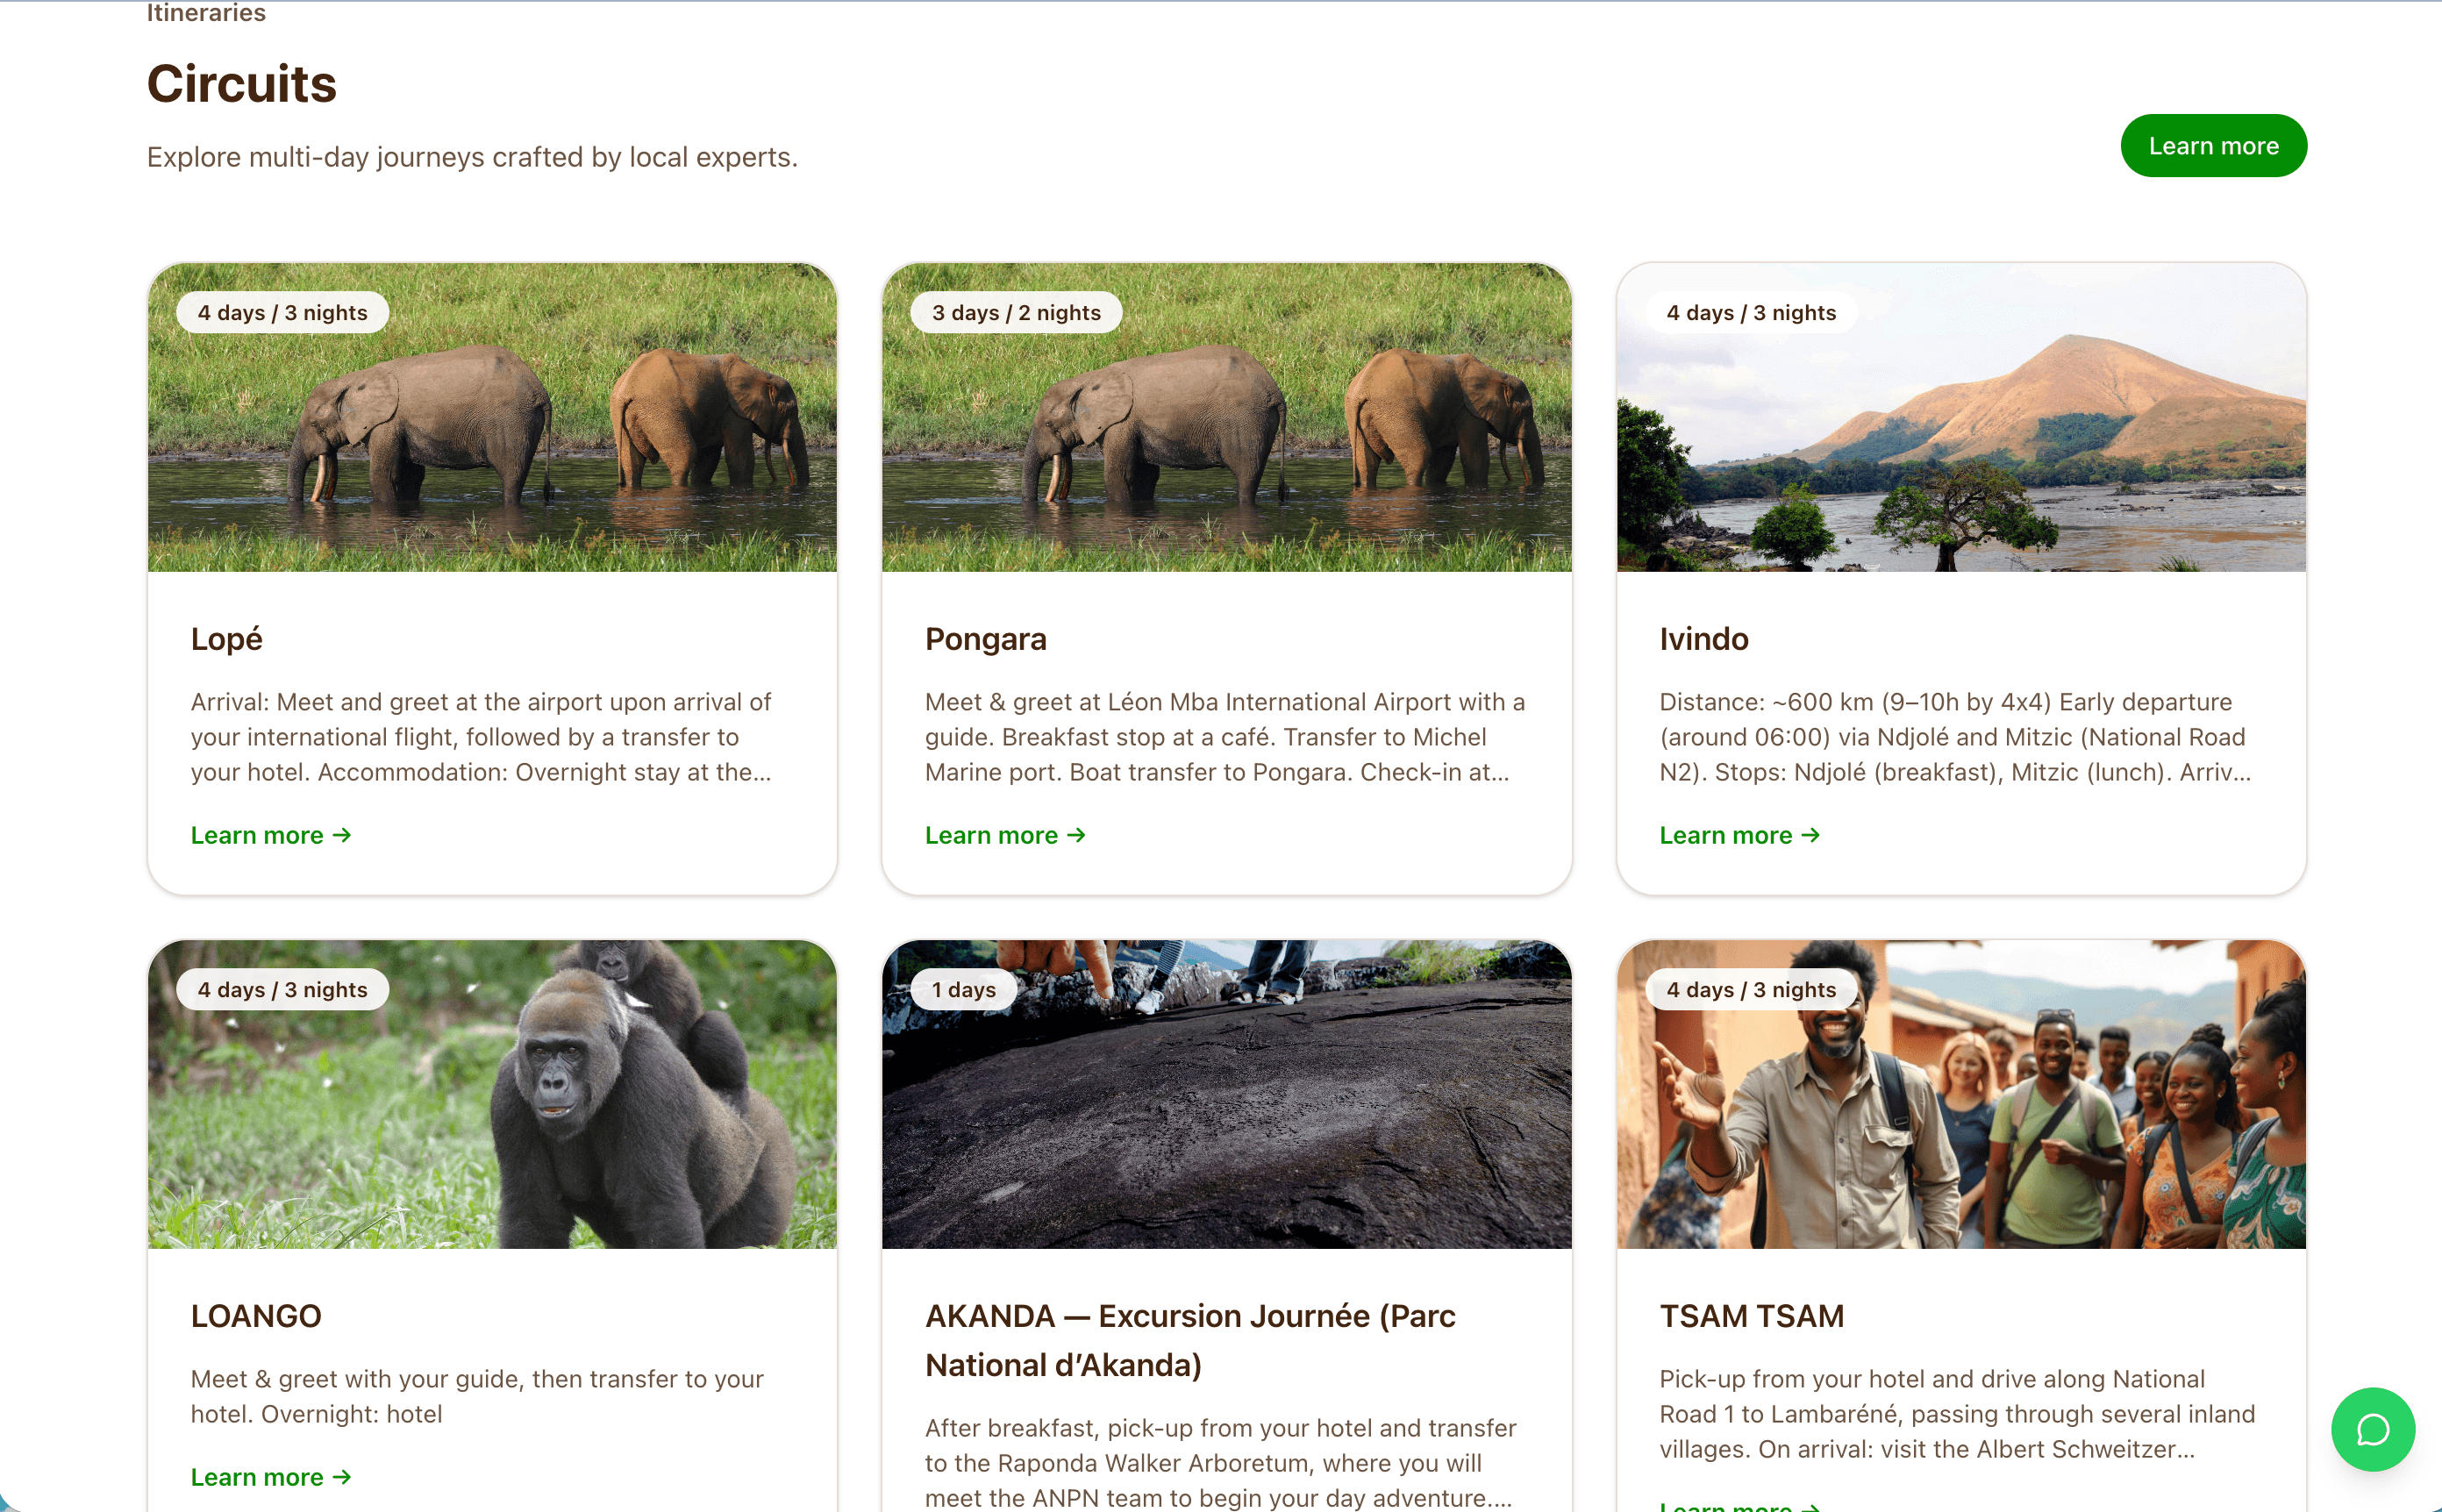
Task: Click the Explore multi-day journeys subtitle
Action: pos(472,157)
